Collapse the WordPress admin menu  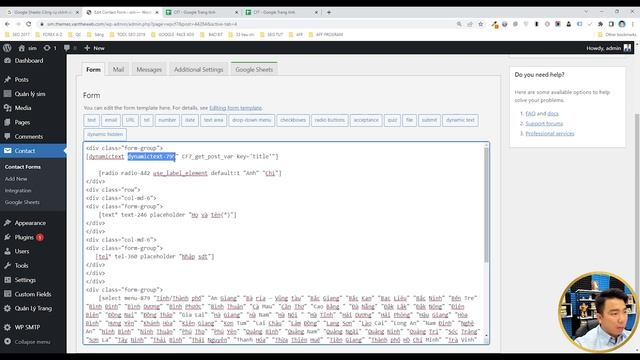33,342
